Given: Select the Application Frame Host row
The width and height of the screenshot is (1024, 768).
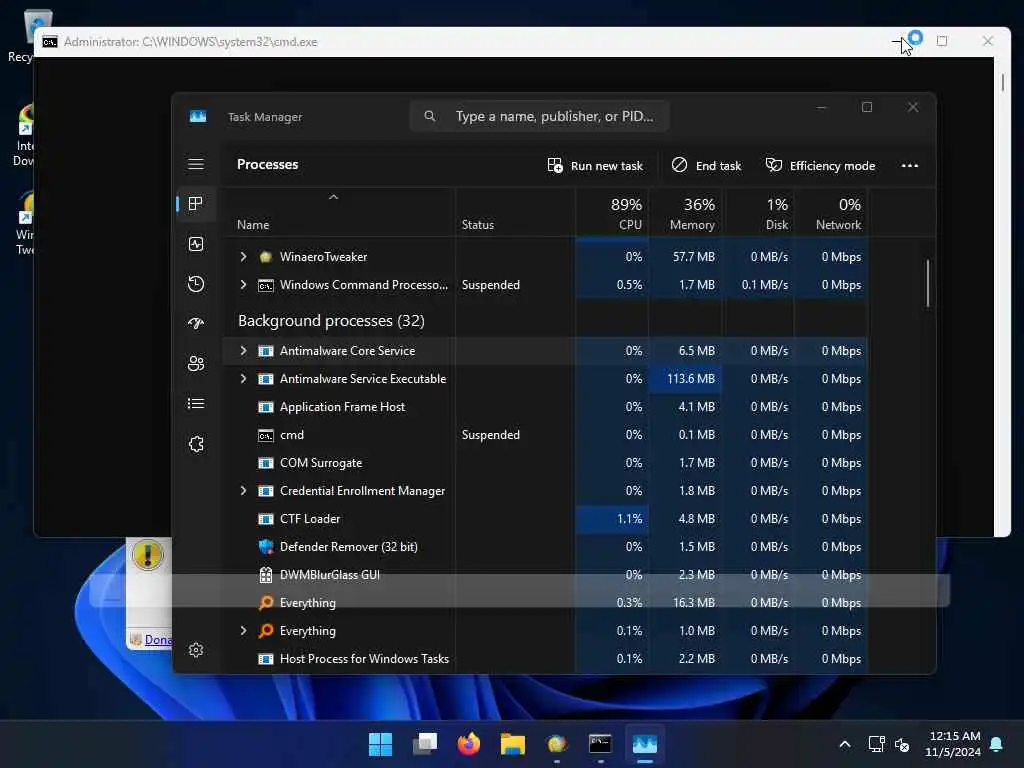Looking at the screenshot, I should (x=546, y=407).
